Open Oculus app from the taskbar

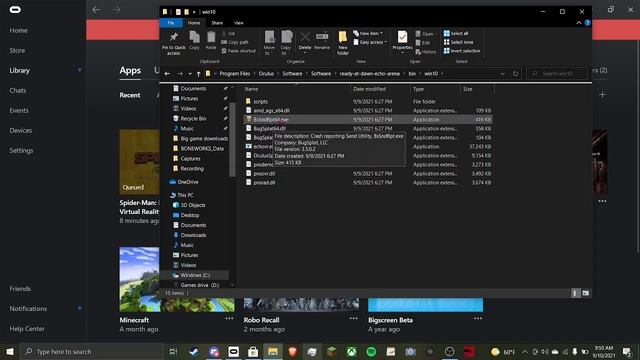(x=233, y=351)
